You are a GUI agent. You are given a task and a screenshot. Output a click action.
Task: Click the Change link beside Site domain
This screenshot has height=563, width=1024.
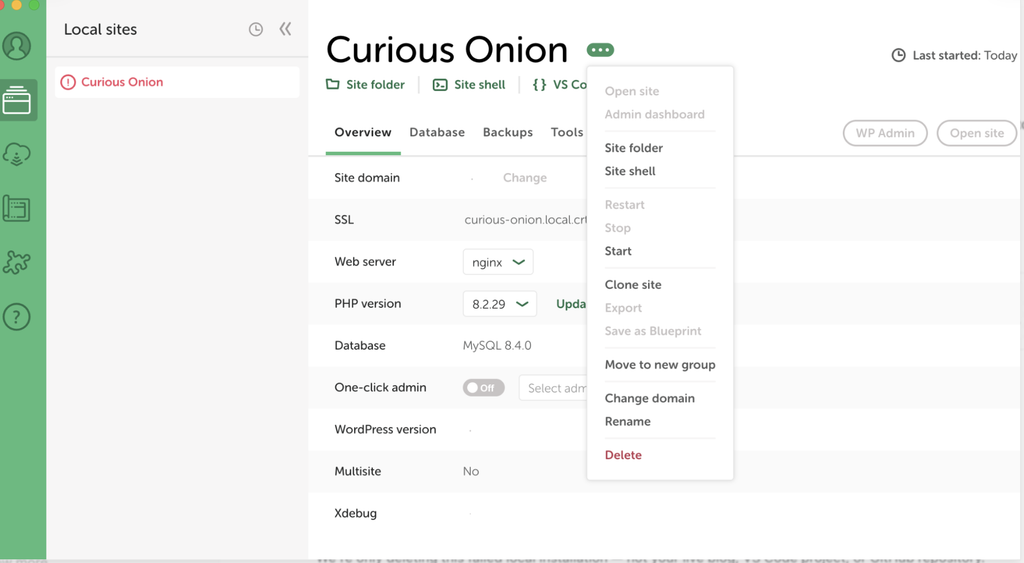click(525, 178)
